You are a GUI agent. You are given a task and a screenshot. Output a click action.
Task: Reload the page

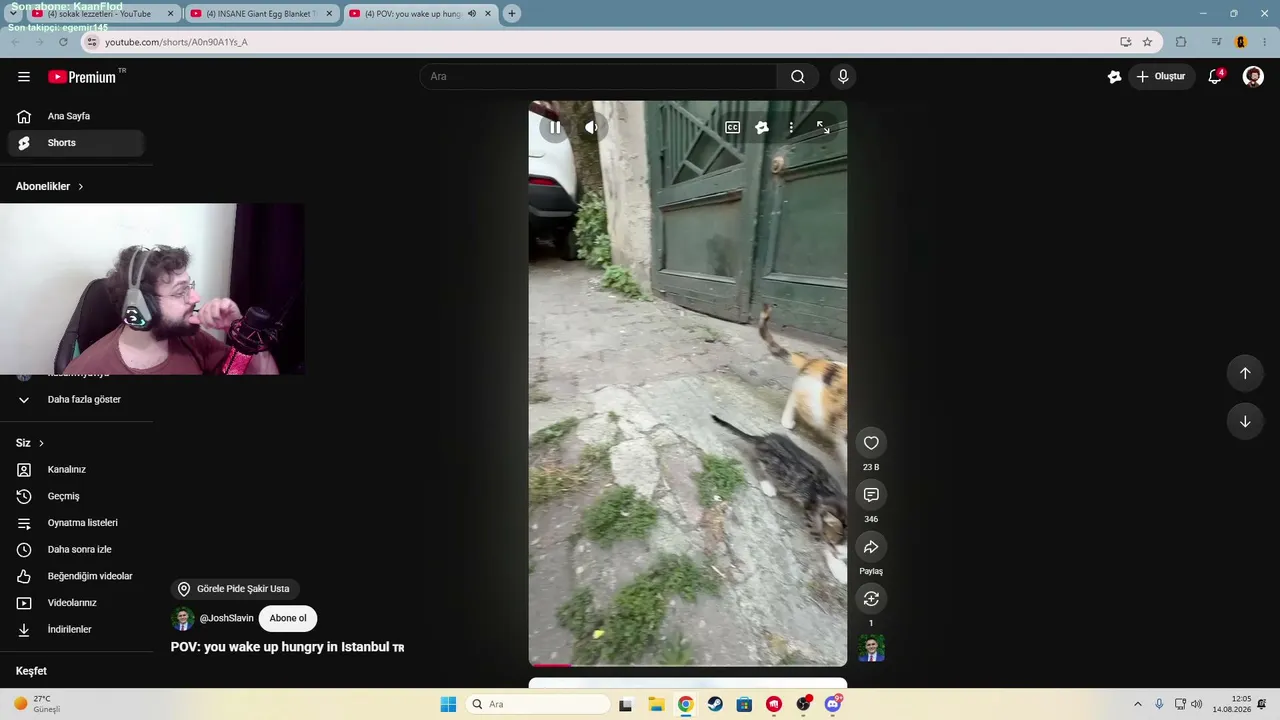[x=63, y=42]
